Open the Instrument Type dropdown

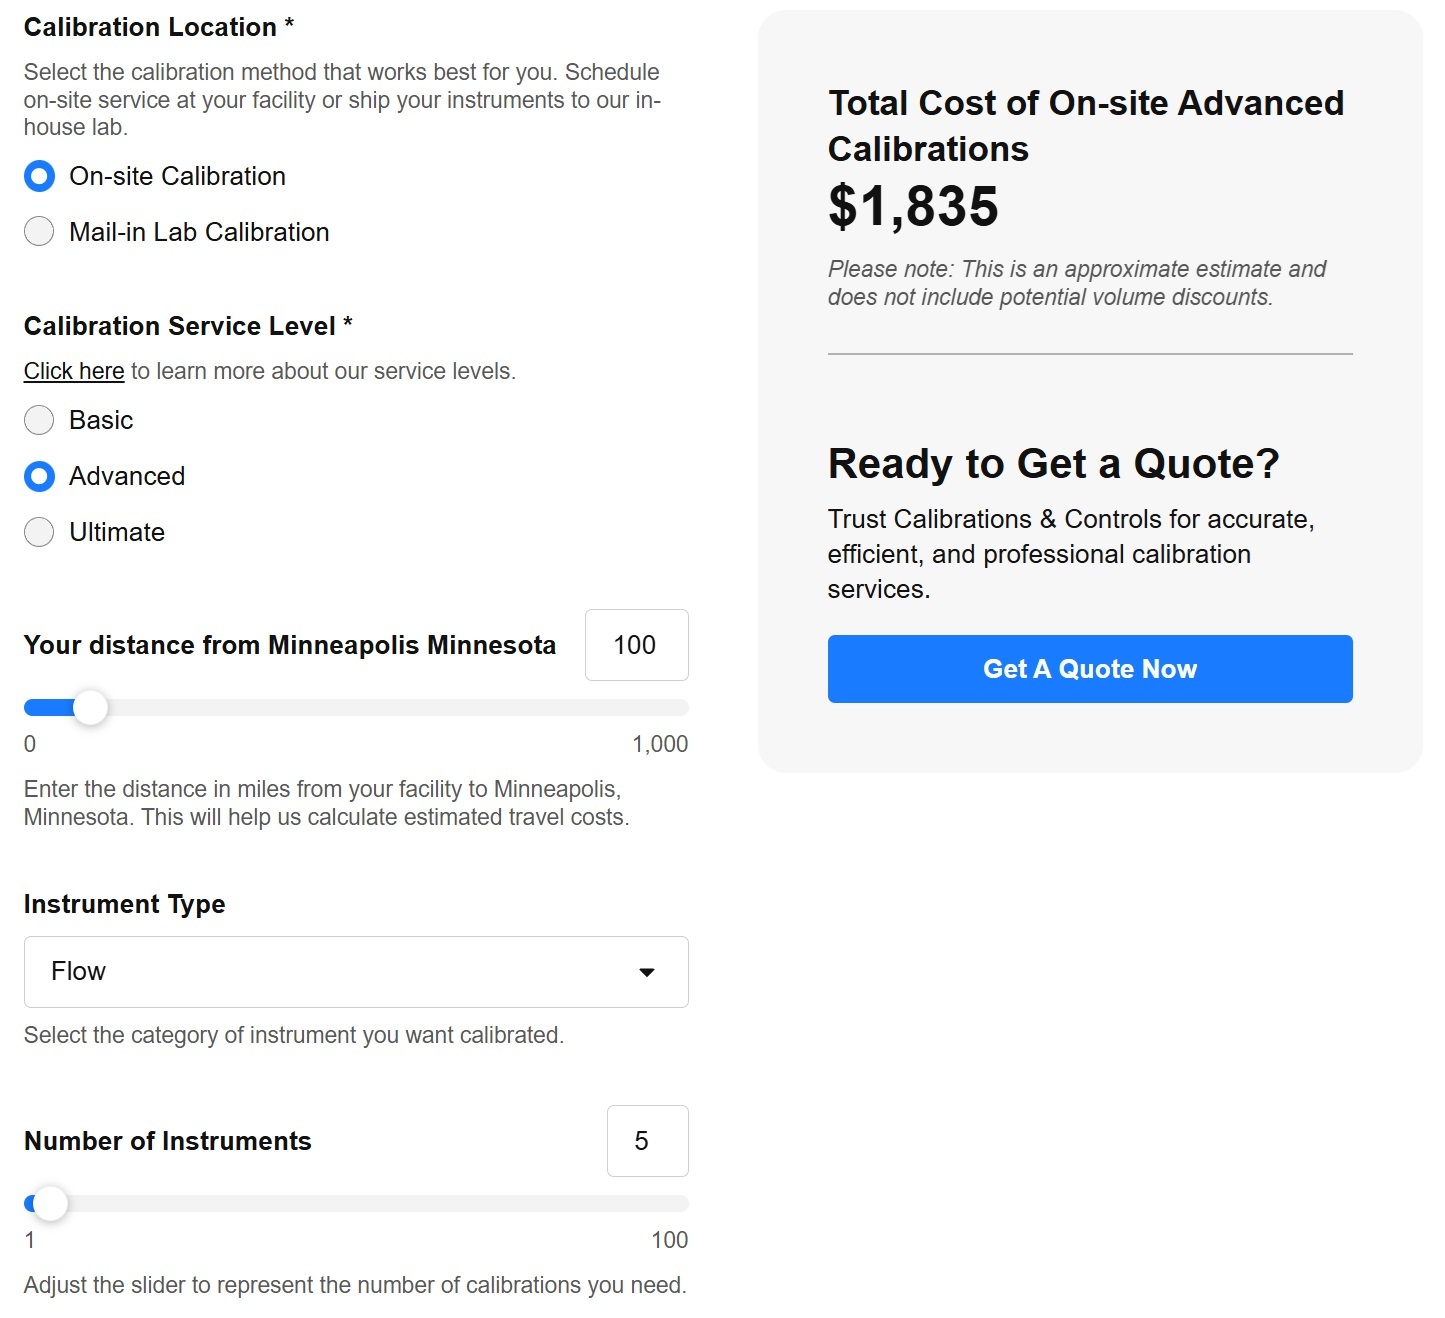(x=356, y=972)
